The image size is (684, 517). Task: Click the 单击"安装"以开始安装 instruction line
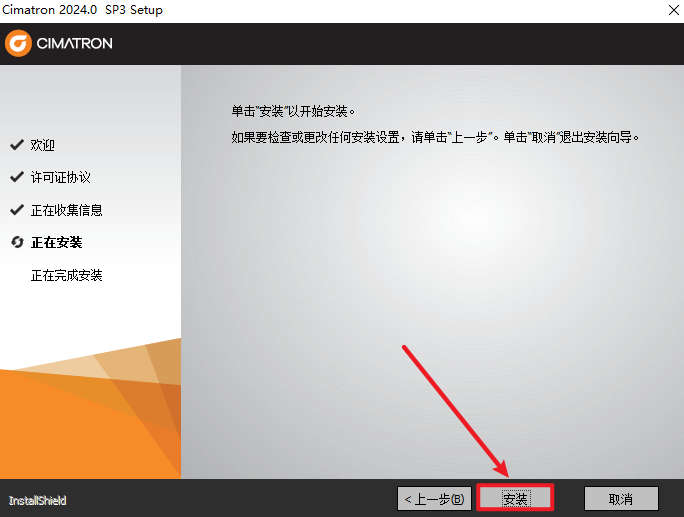point(293,110)
